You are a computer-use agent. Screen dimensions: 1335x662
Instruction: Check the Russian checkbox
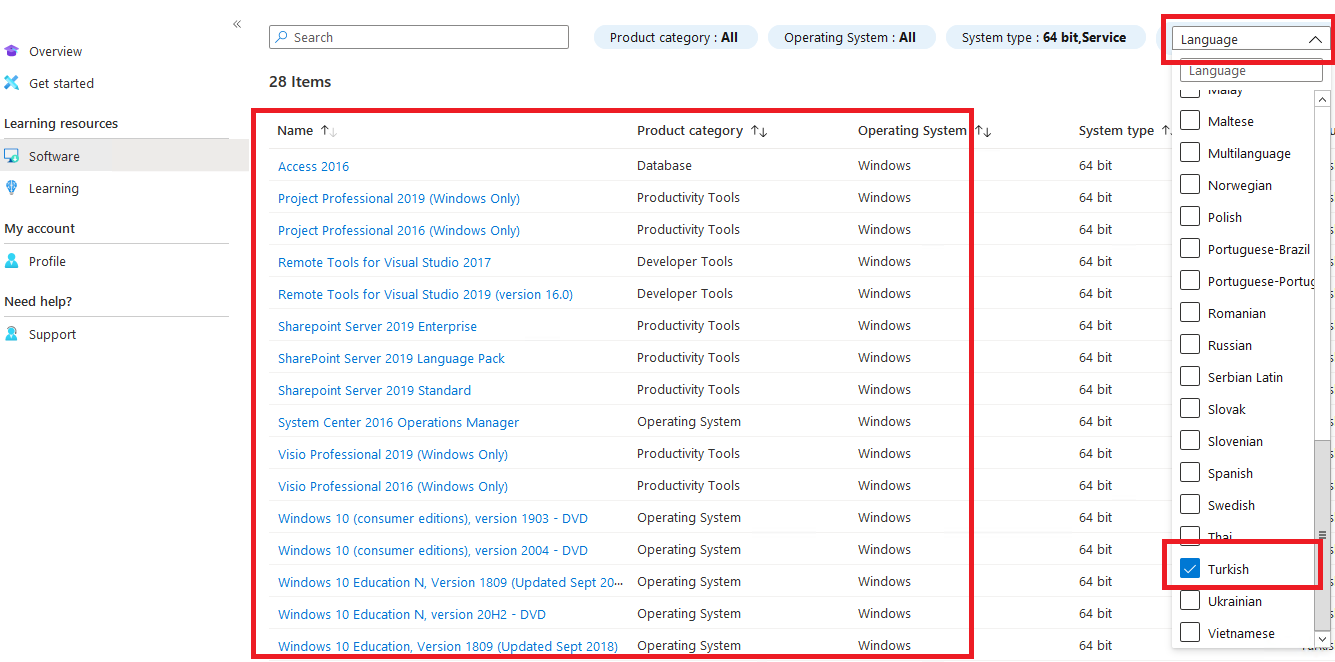[1190, 345]
